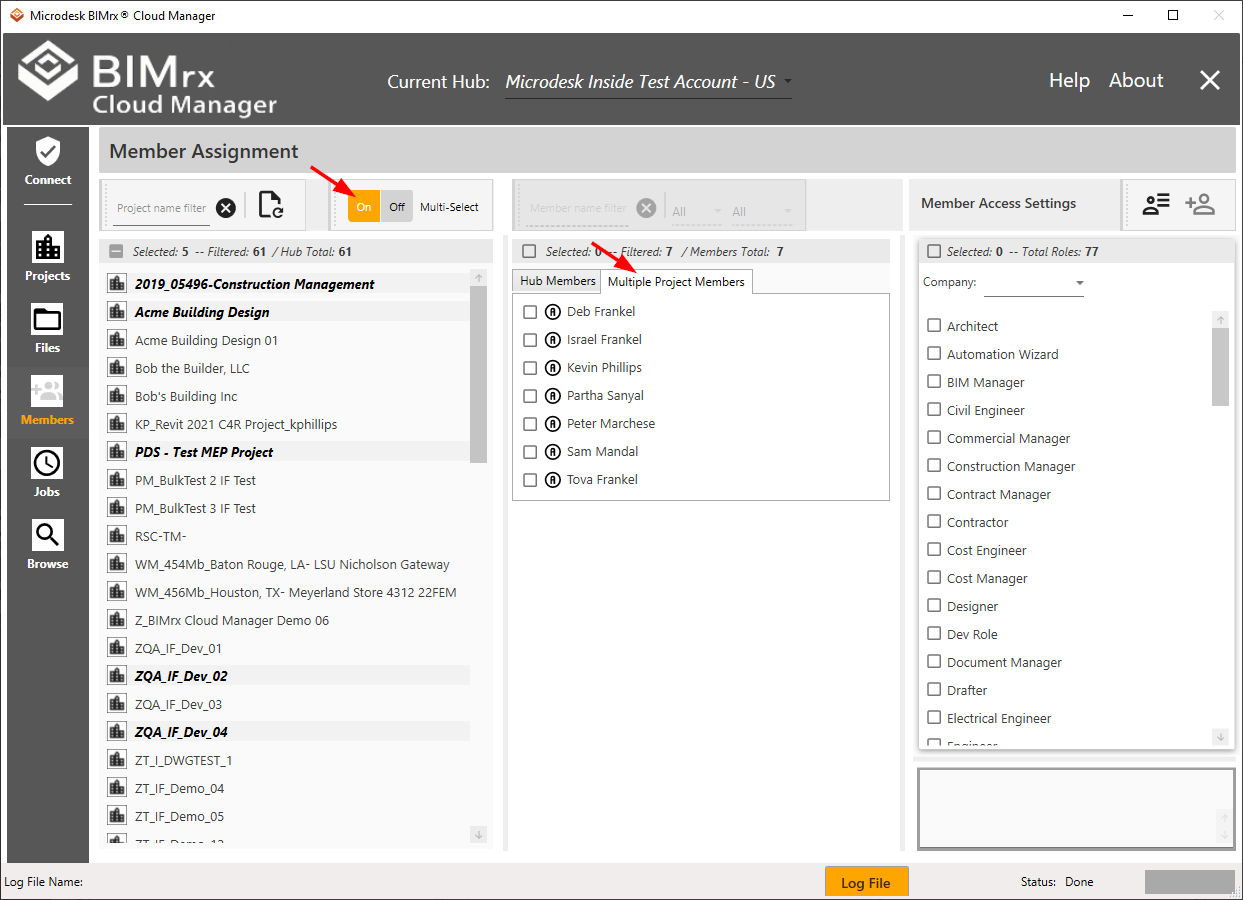Click building icon beside RSC-TM-
The height and width of the screenshot is (900, 1243).
coord(117,536)
